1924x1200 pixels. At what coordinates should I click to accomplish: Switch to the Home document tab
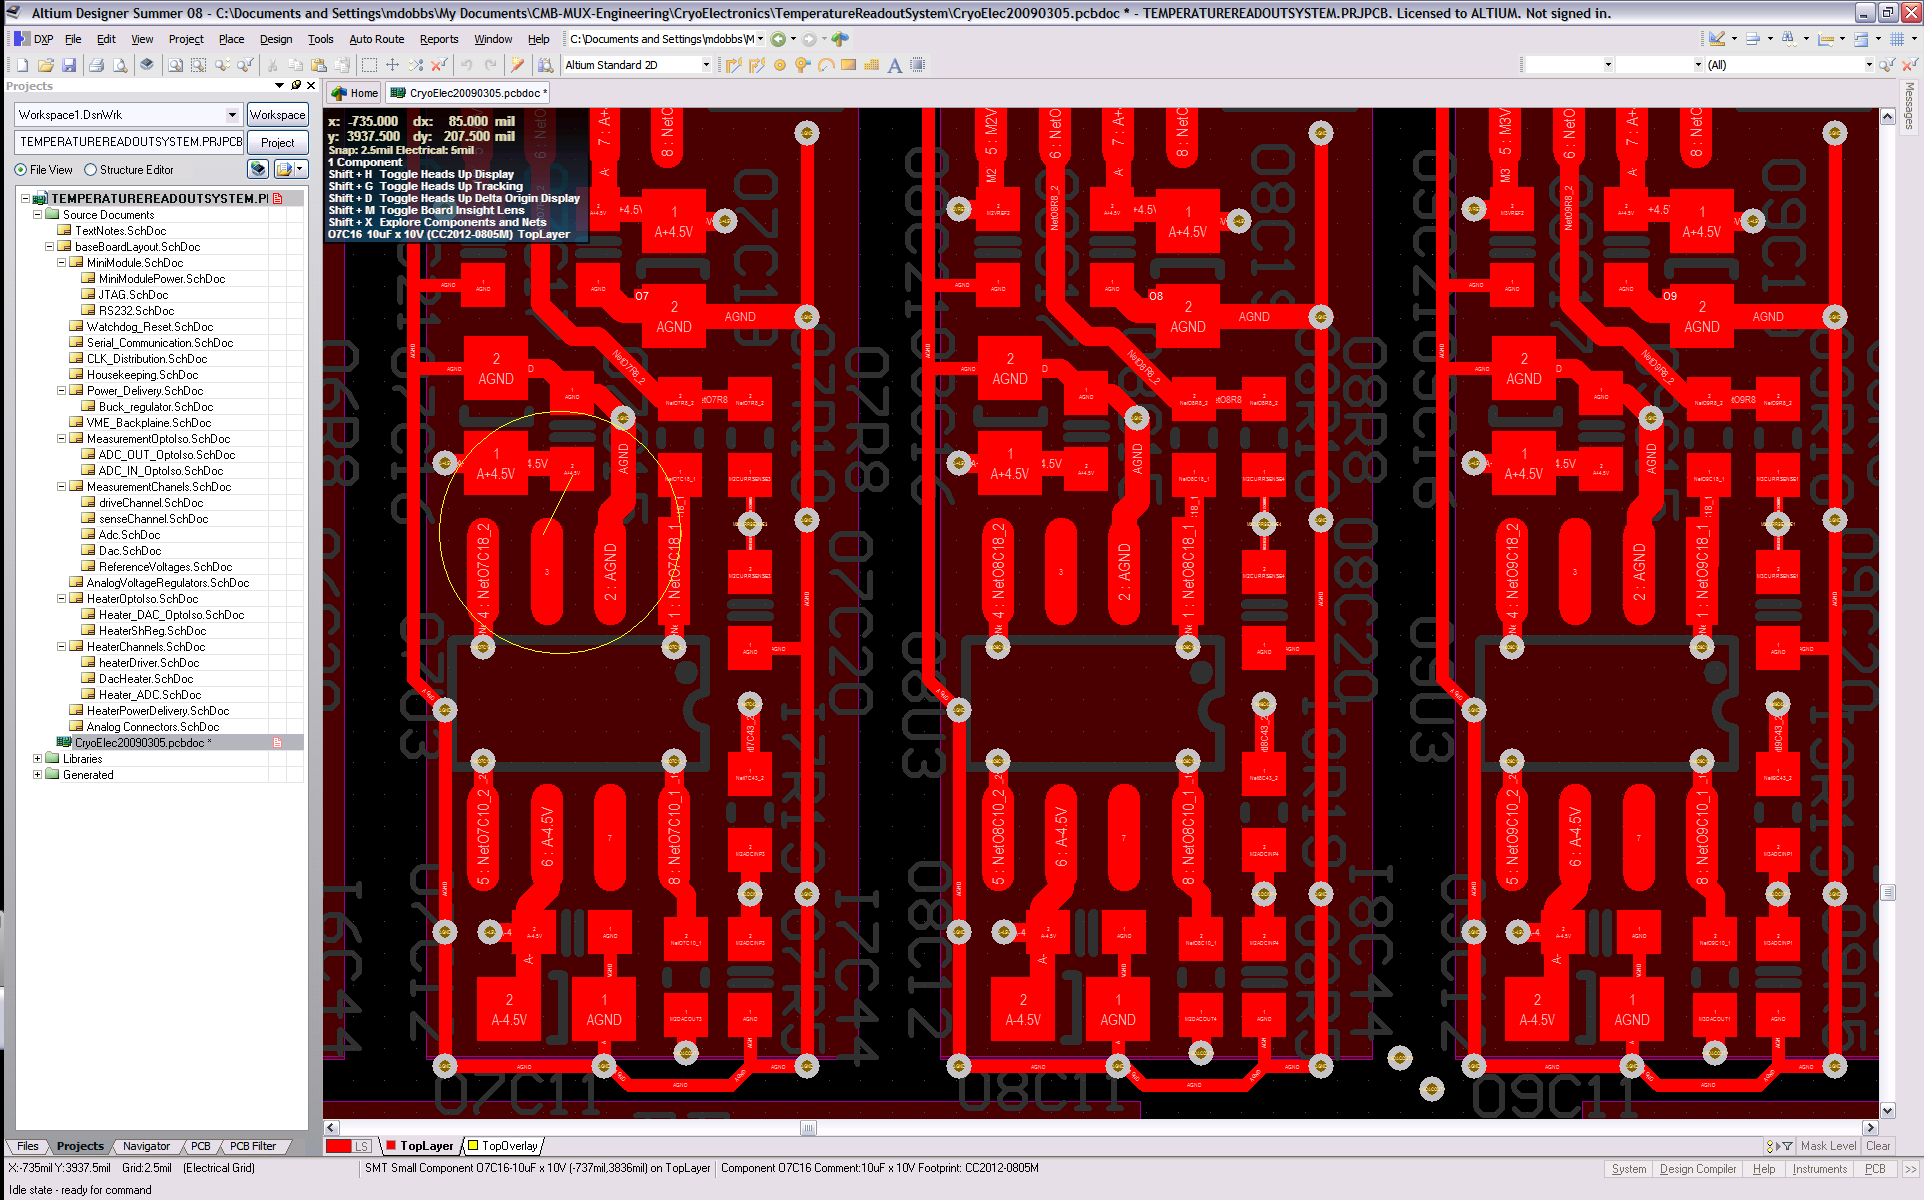coord(355,93)
